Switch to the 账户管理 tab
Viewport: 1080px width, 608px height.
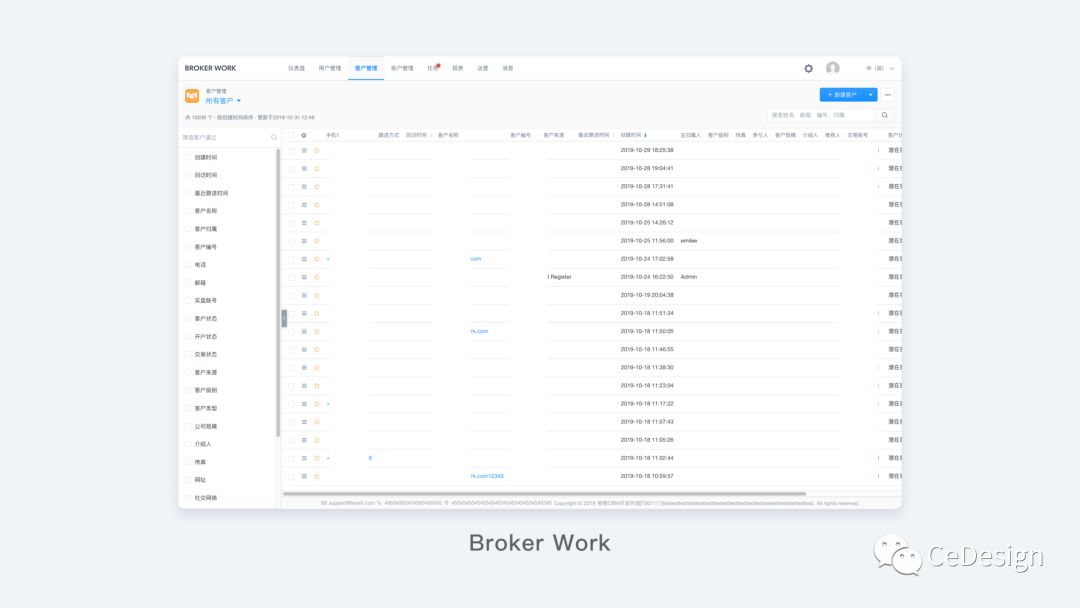402,68
